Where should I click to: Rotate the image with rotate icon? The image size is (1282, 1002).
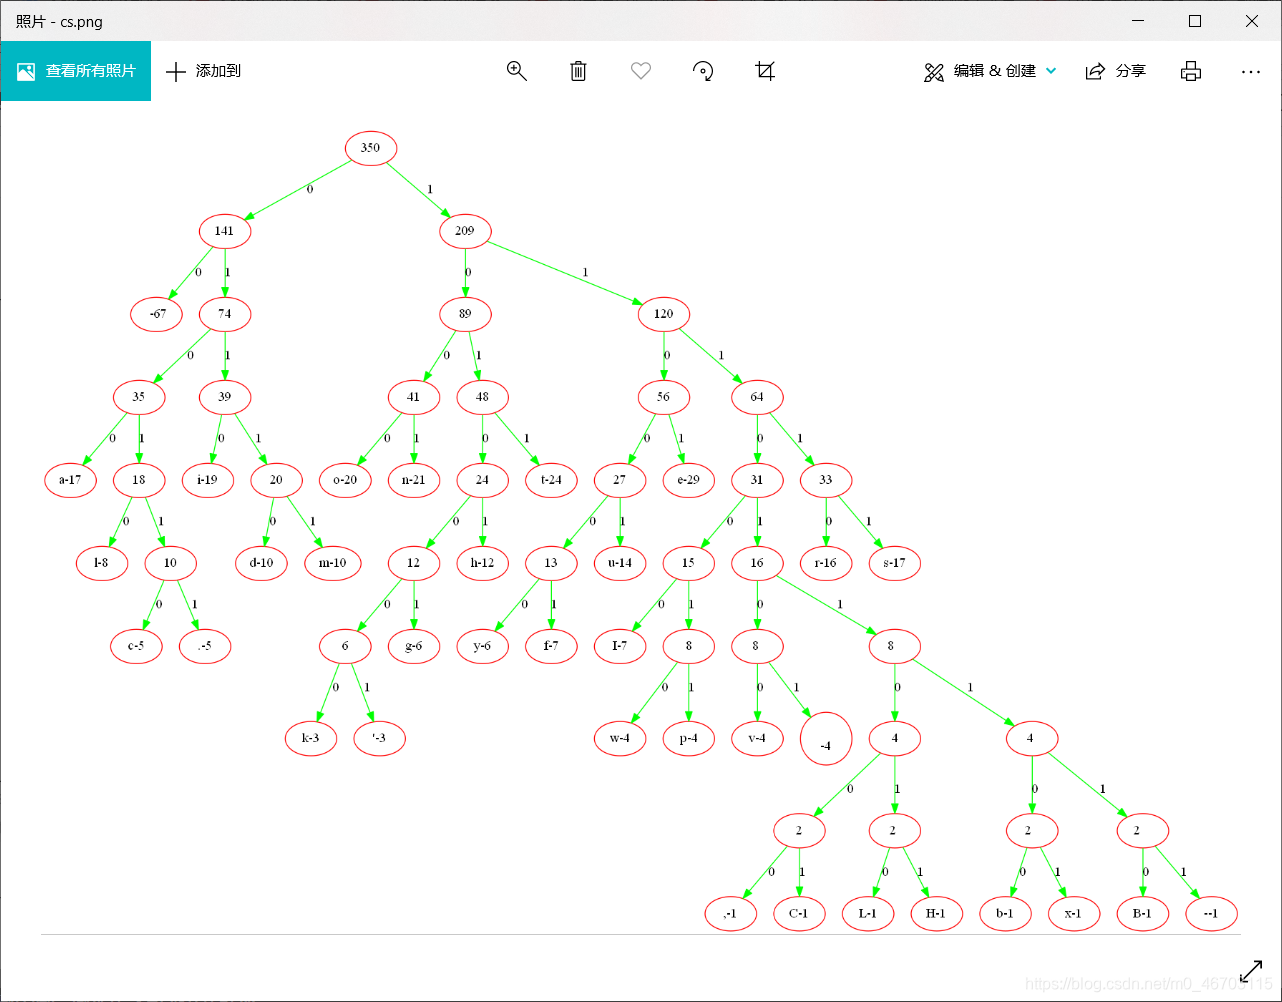pyautogui.click(x=703, y=71)
